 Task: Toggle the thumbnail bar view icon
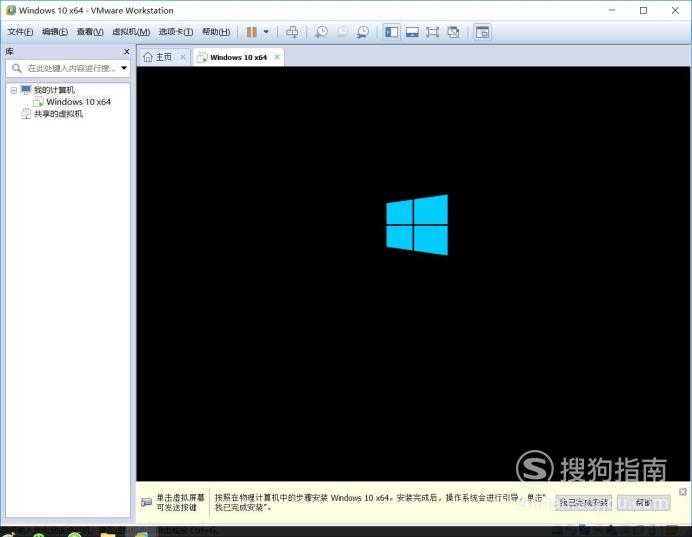tap(412, 32)
